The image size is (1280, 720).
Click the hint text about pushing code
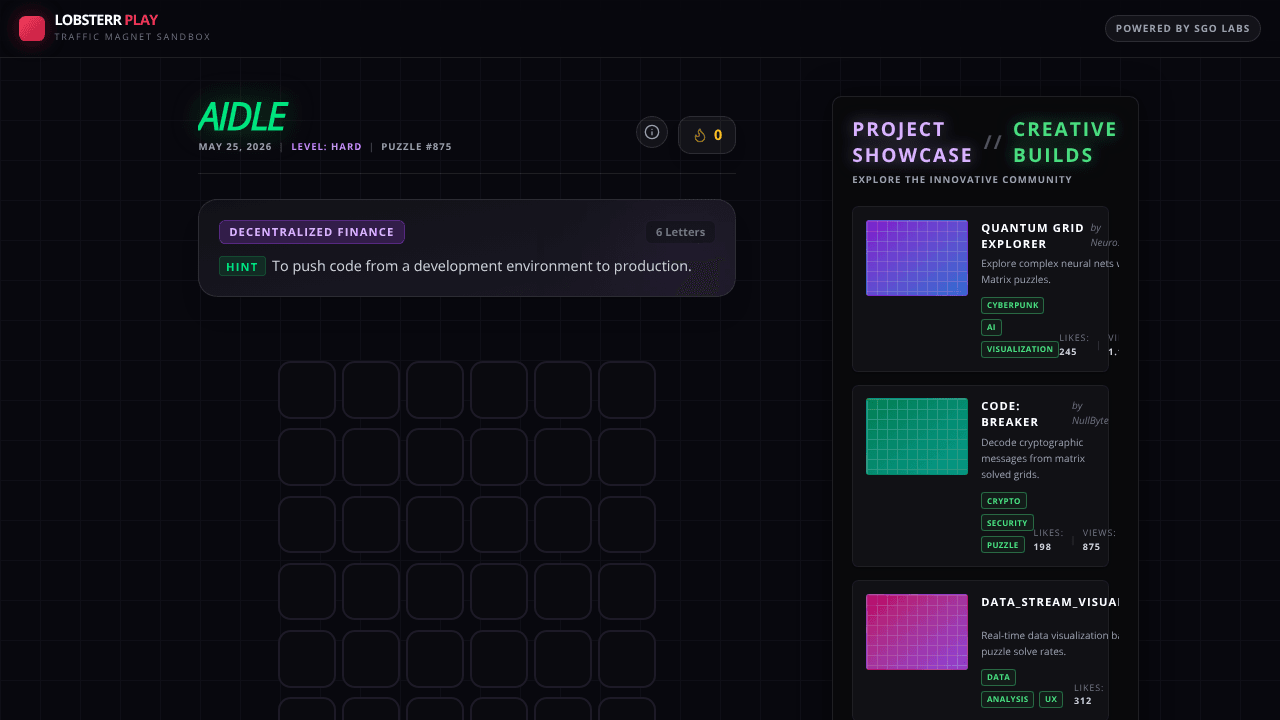[x=482, y=266]
